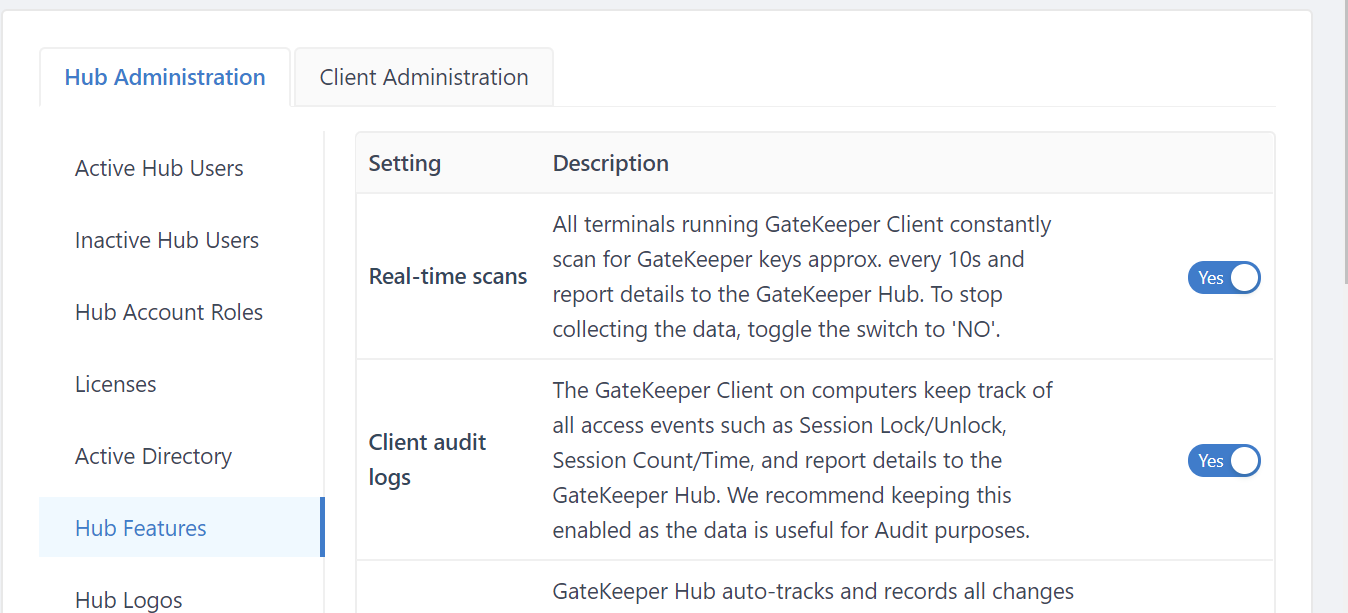Click the auto-tracks changes description text
1348x613 pixels.
pyautogui.click(x=813, y=592)
